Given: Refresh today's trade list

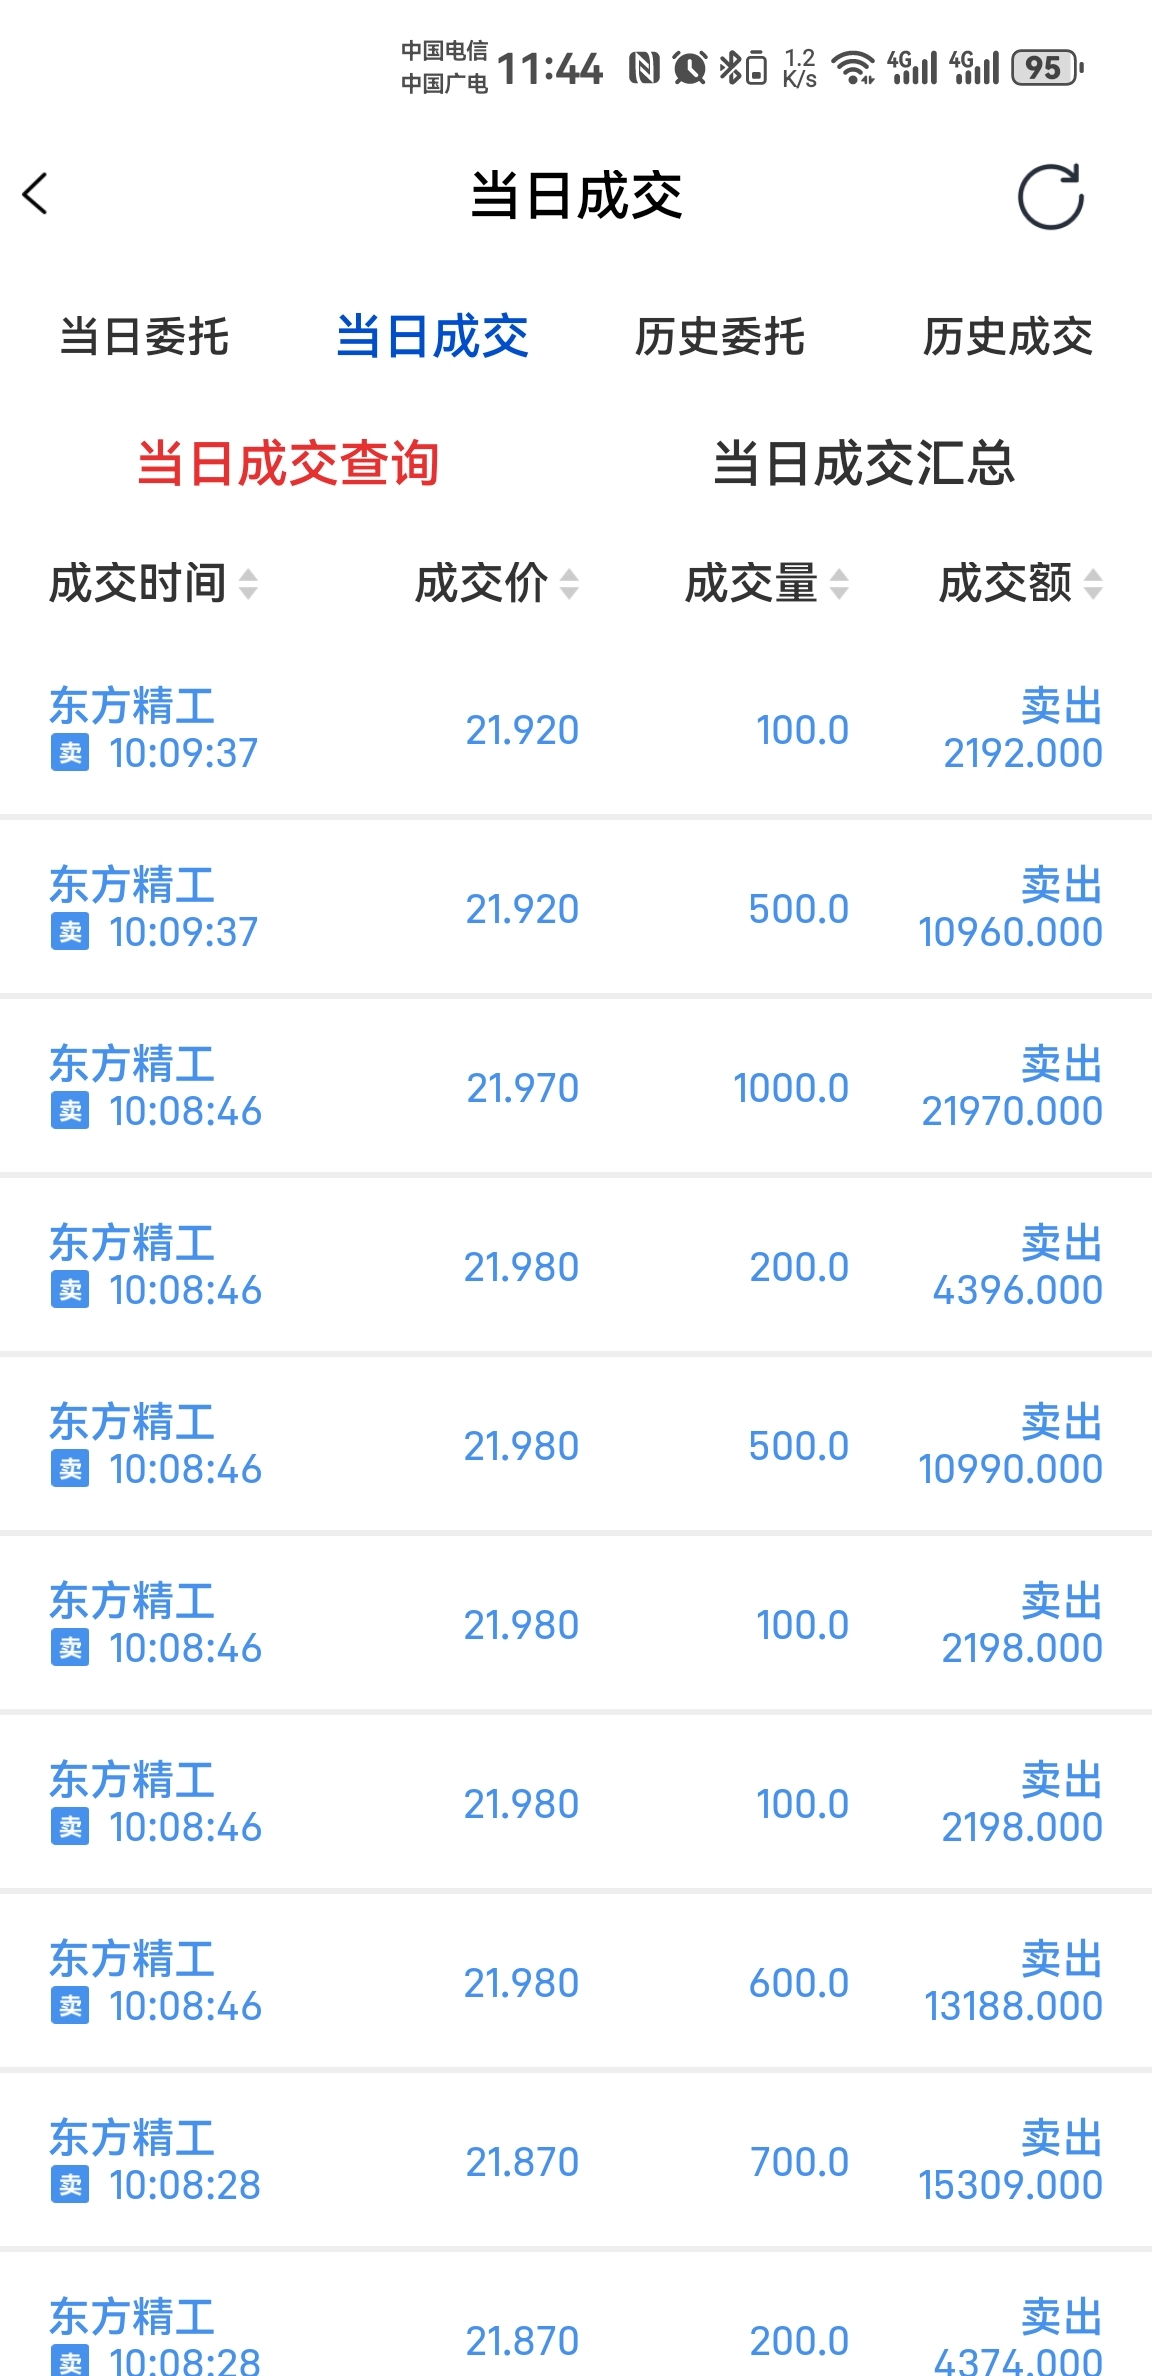Looking at the screenshot, I should click(1050, 196).
